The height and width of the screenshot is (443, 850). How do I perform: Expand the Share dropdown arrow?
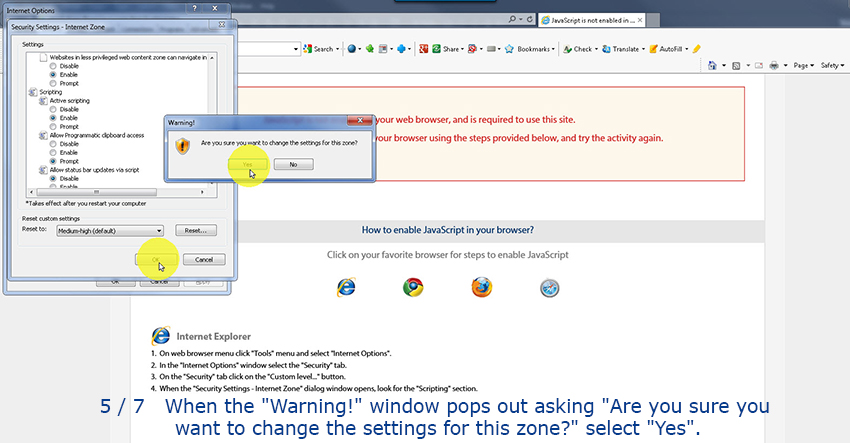462,49
